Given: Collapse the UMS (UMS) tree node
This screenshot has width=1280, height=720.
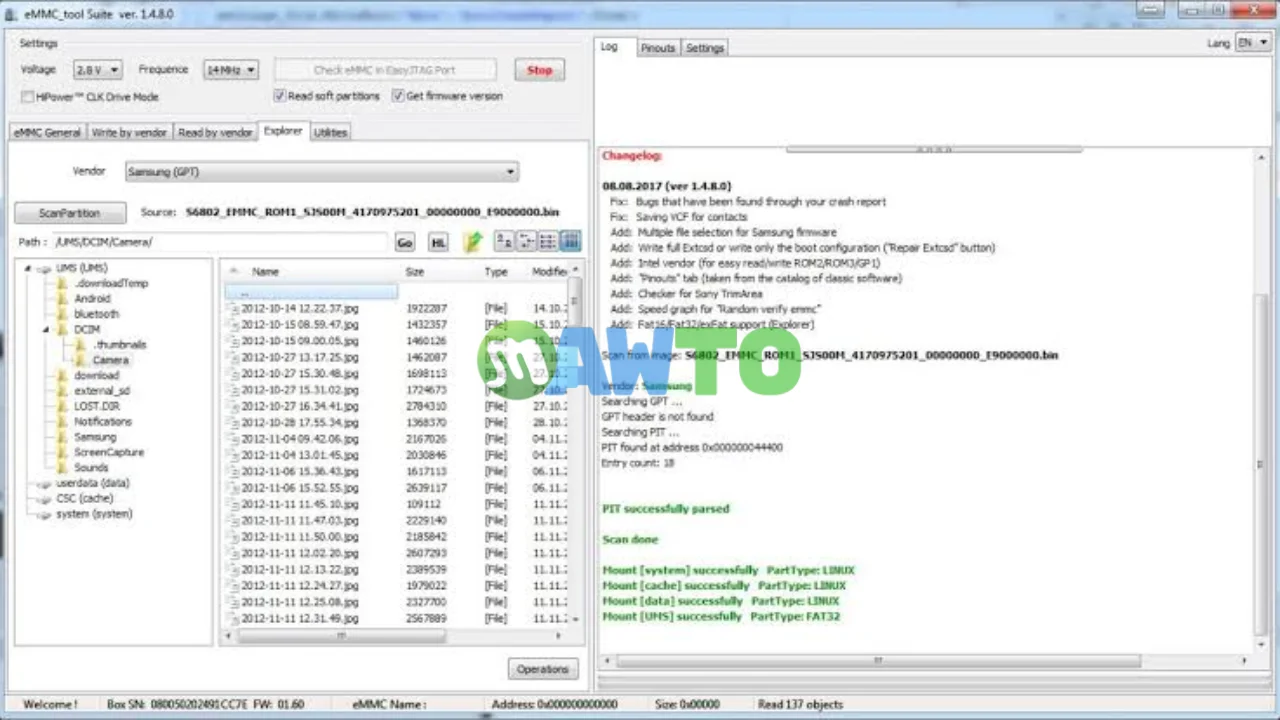Looking at the screenshot, I should (29, 268).
